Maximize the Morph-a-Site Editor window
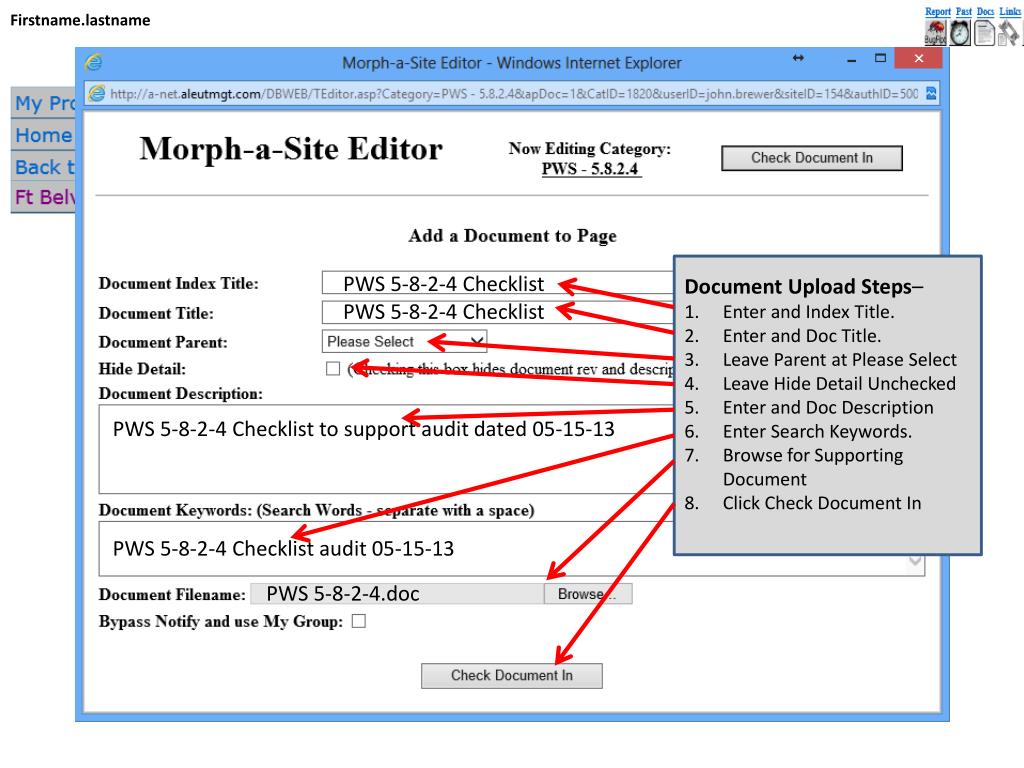The height and width of the screenshot is (768, 1024). 880,58
